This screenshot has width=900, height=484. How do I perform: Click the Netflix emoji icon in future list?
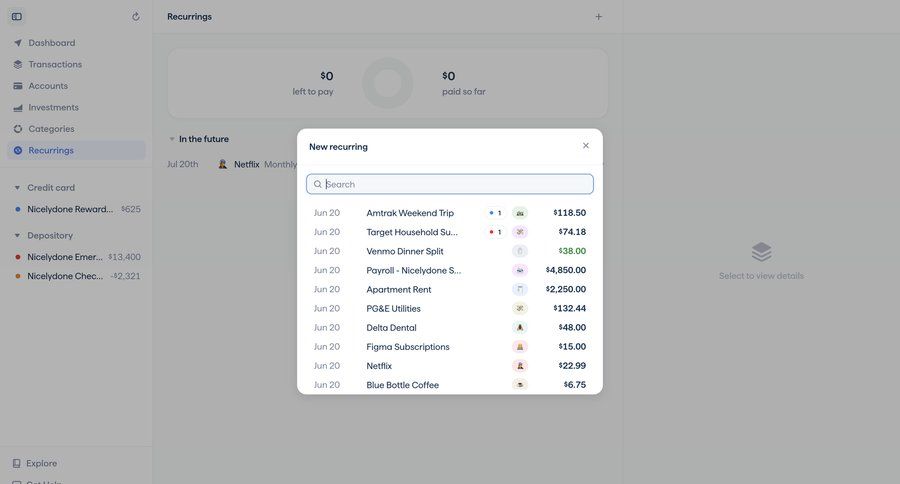[223, 164]
